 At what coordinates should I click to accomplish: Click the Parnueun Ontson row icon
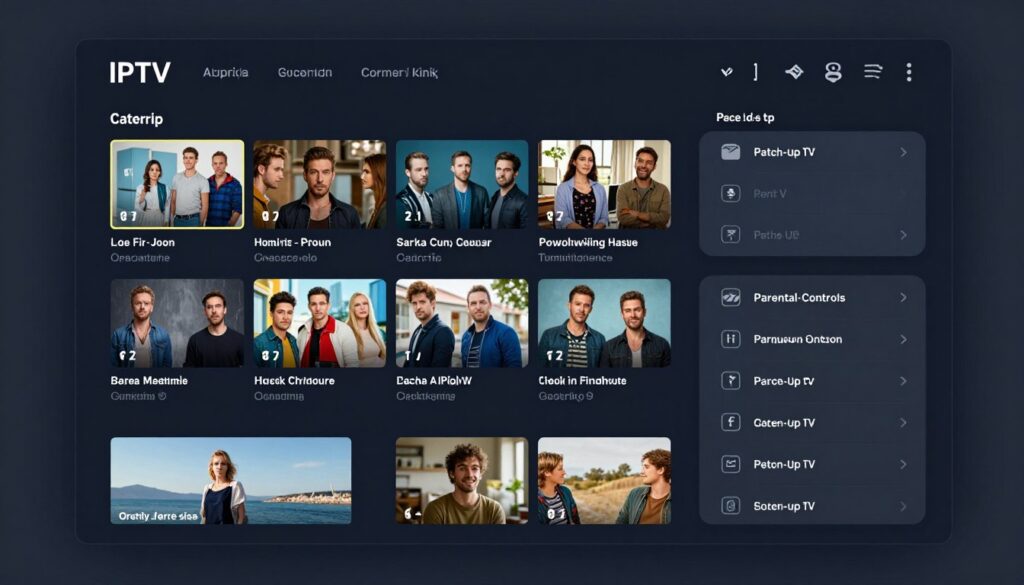click(x=730, y=339)
